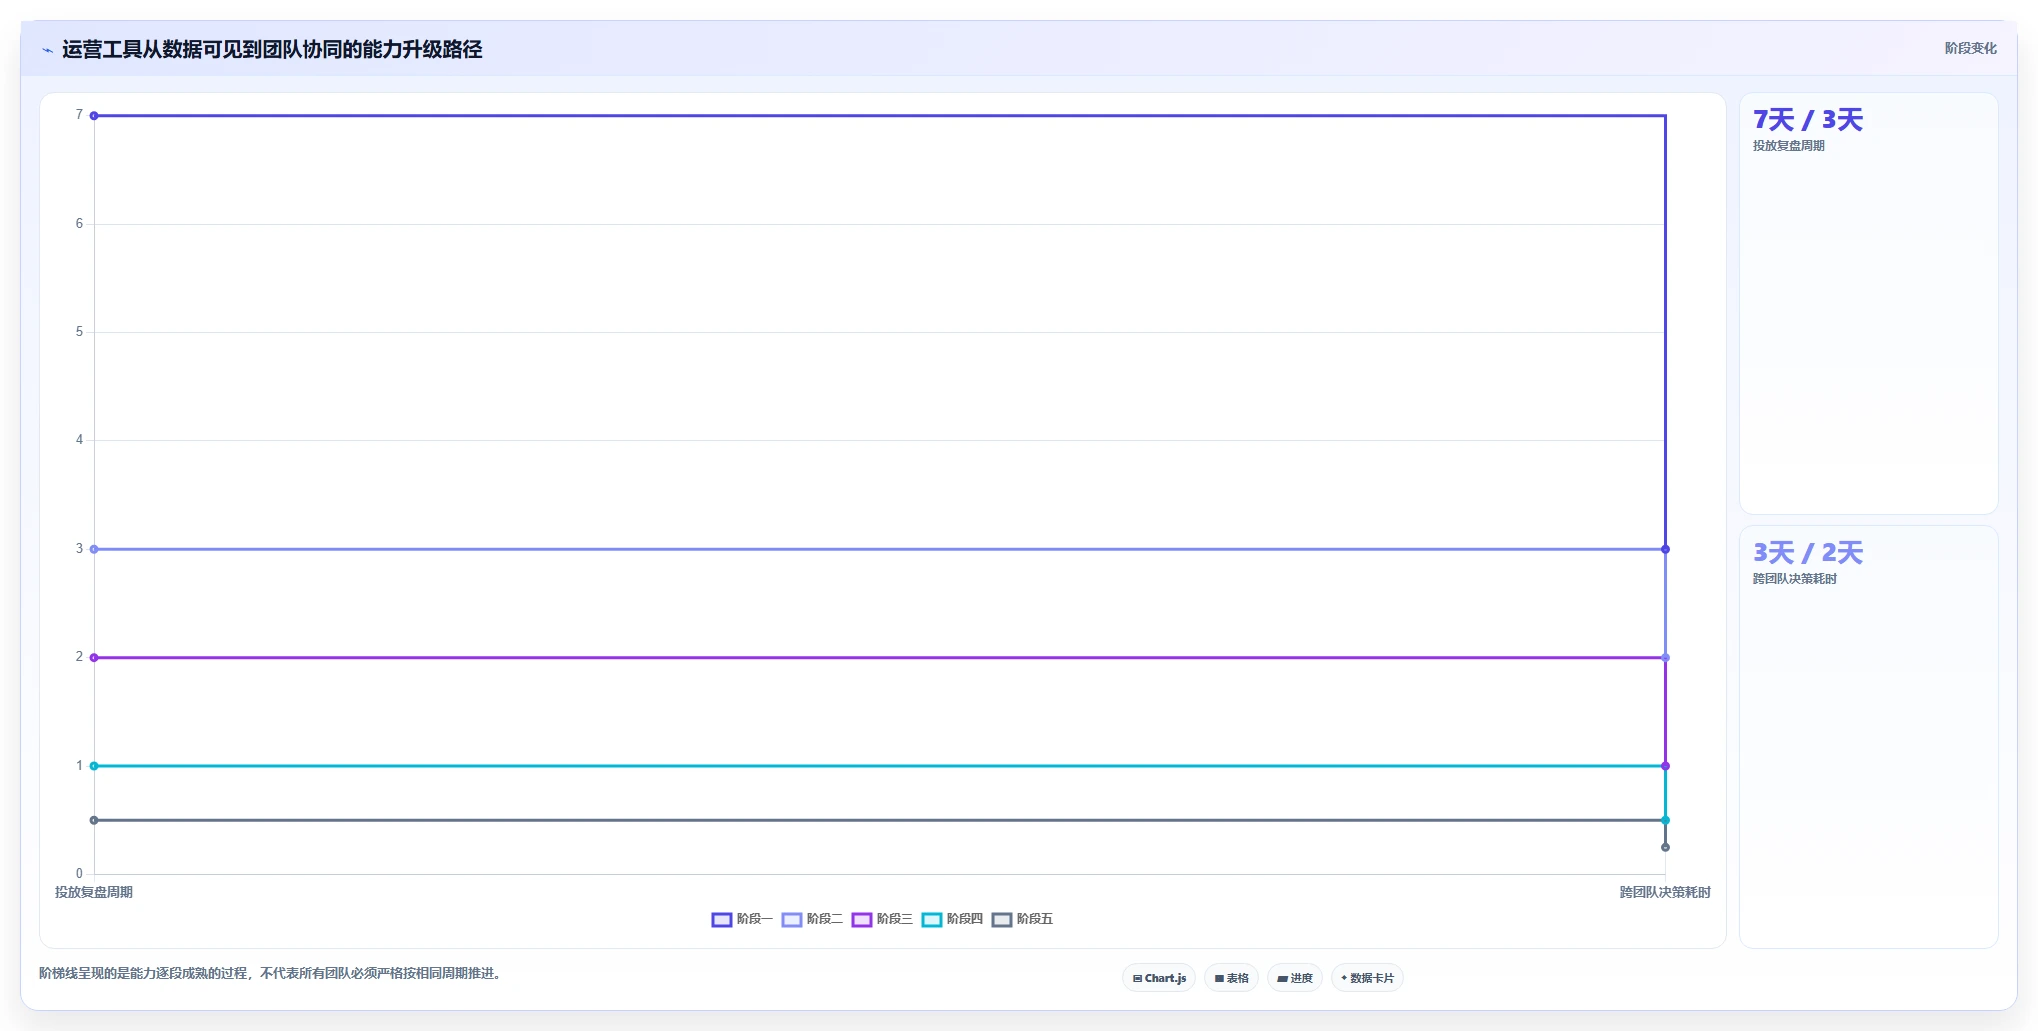The width and height of the screenshot is (2038, 1031).
Task: Click the 阶段变化 label in the header
Action: coord(1970,48)
